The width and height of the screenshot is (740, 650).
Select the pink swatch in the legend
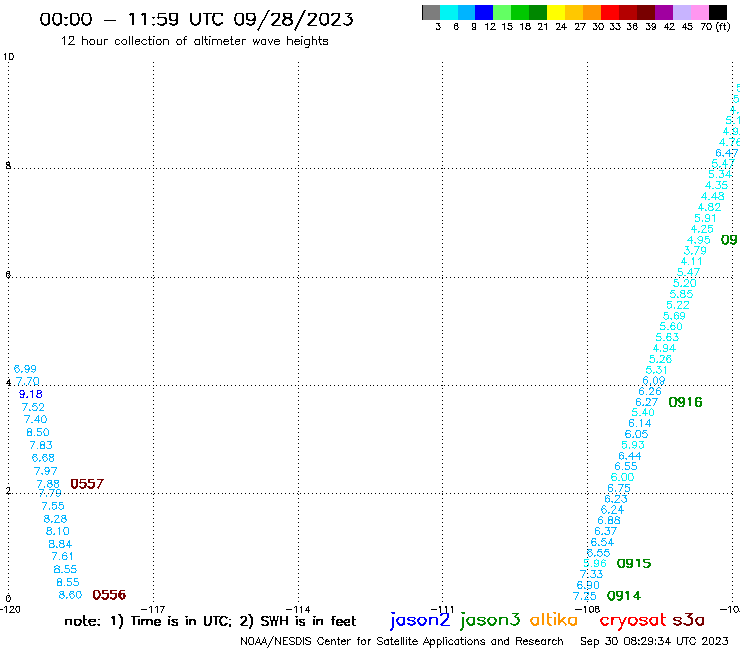700,13
